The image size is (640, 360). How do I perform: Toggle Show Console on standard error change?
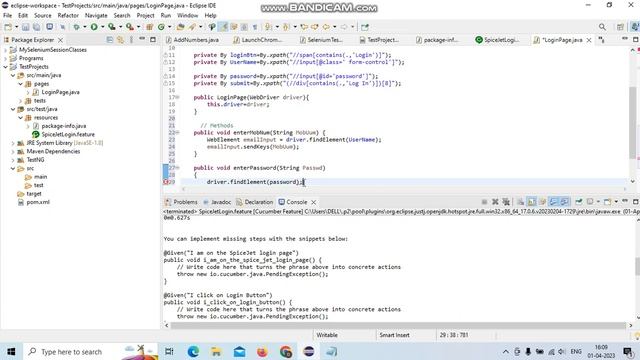coord(564,202)
